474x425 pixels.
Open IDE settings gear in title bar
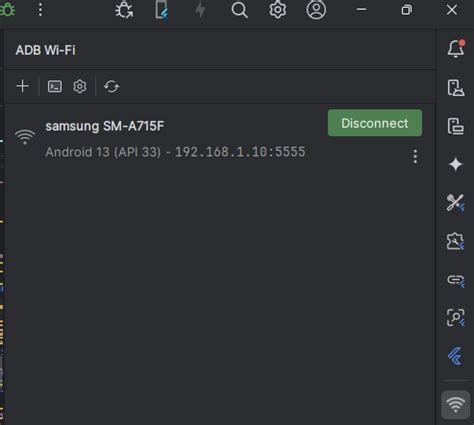278,10
